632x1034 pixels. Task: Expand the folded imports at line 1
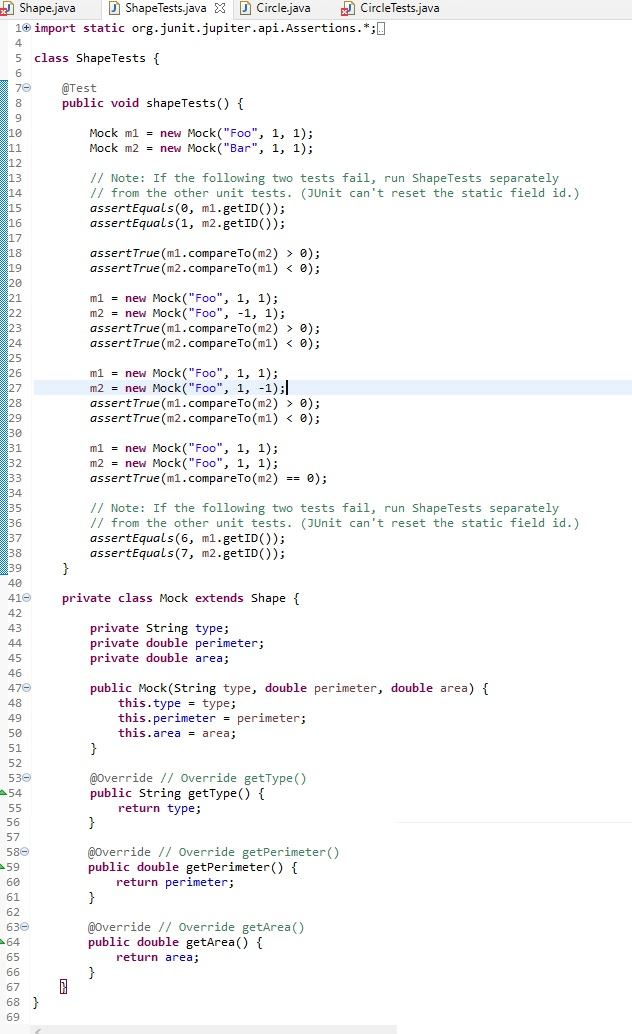point(26,28)
